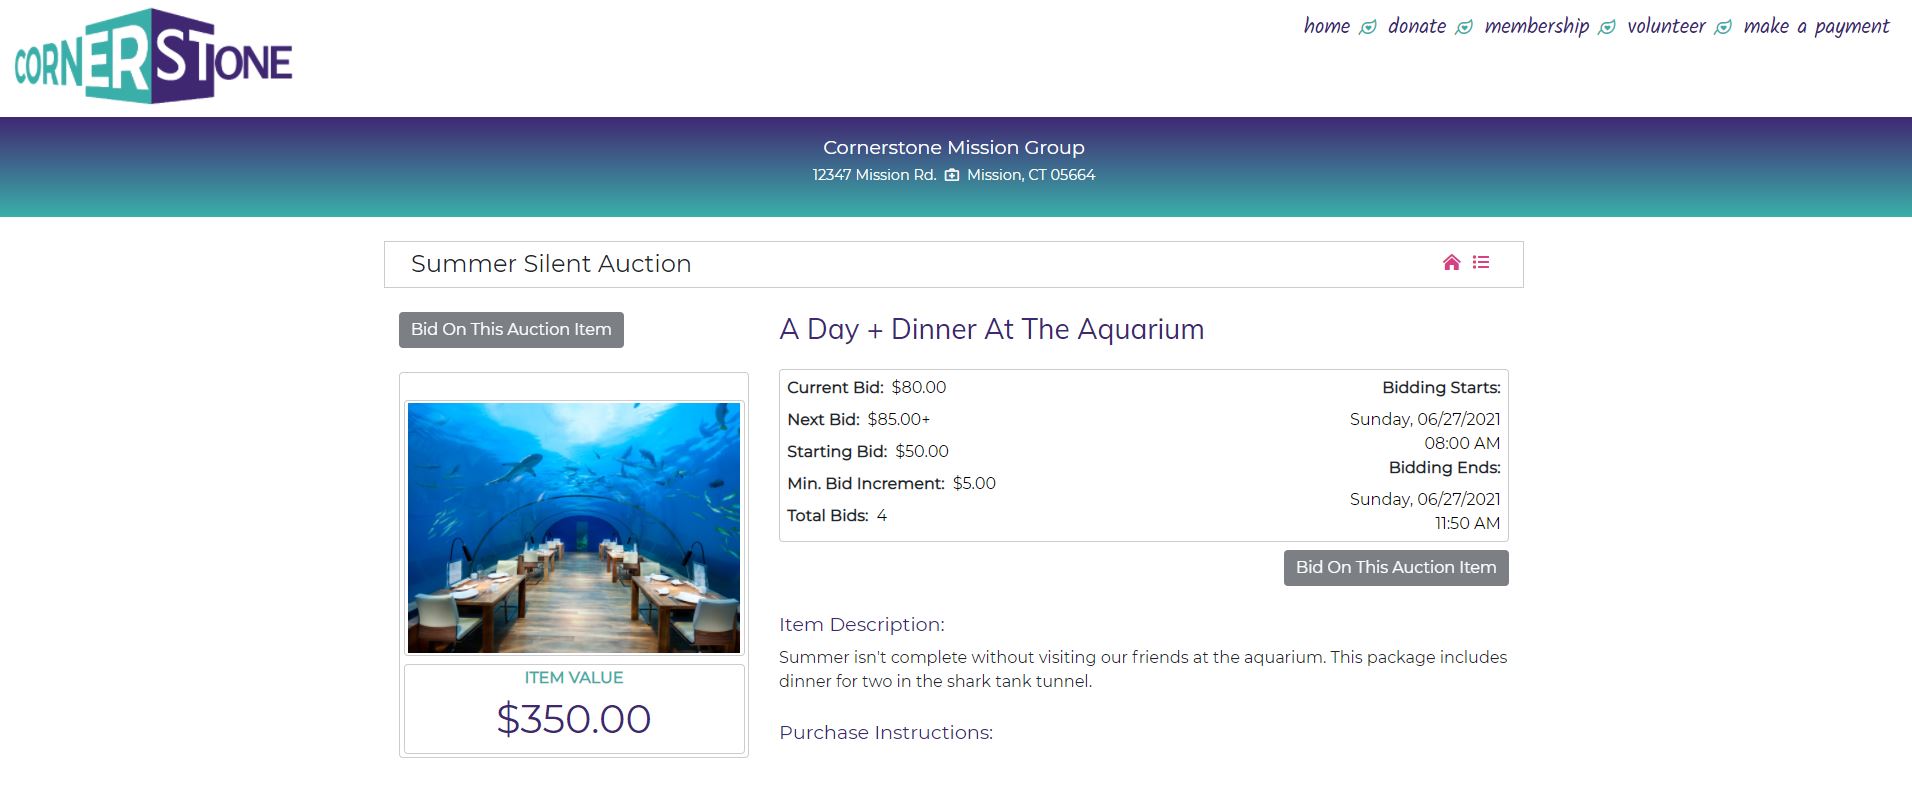Click the leaf icon after "membership"
The height and width of the screenshot is (807, 1912).
(1607, 28)
